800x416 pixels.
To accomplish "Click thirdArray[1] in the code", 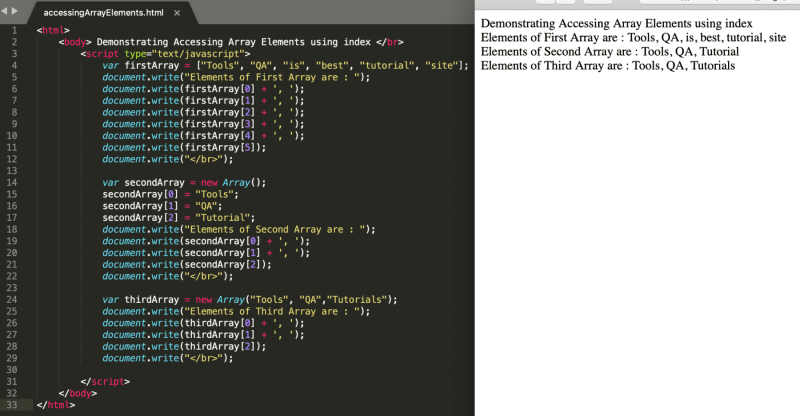I will pos(219,335).
